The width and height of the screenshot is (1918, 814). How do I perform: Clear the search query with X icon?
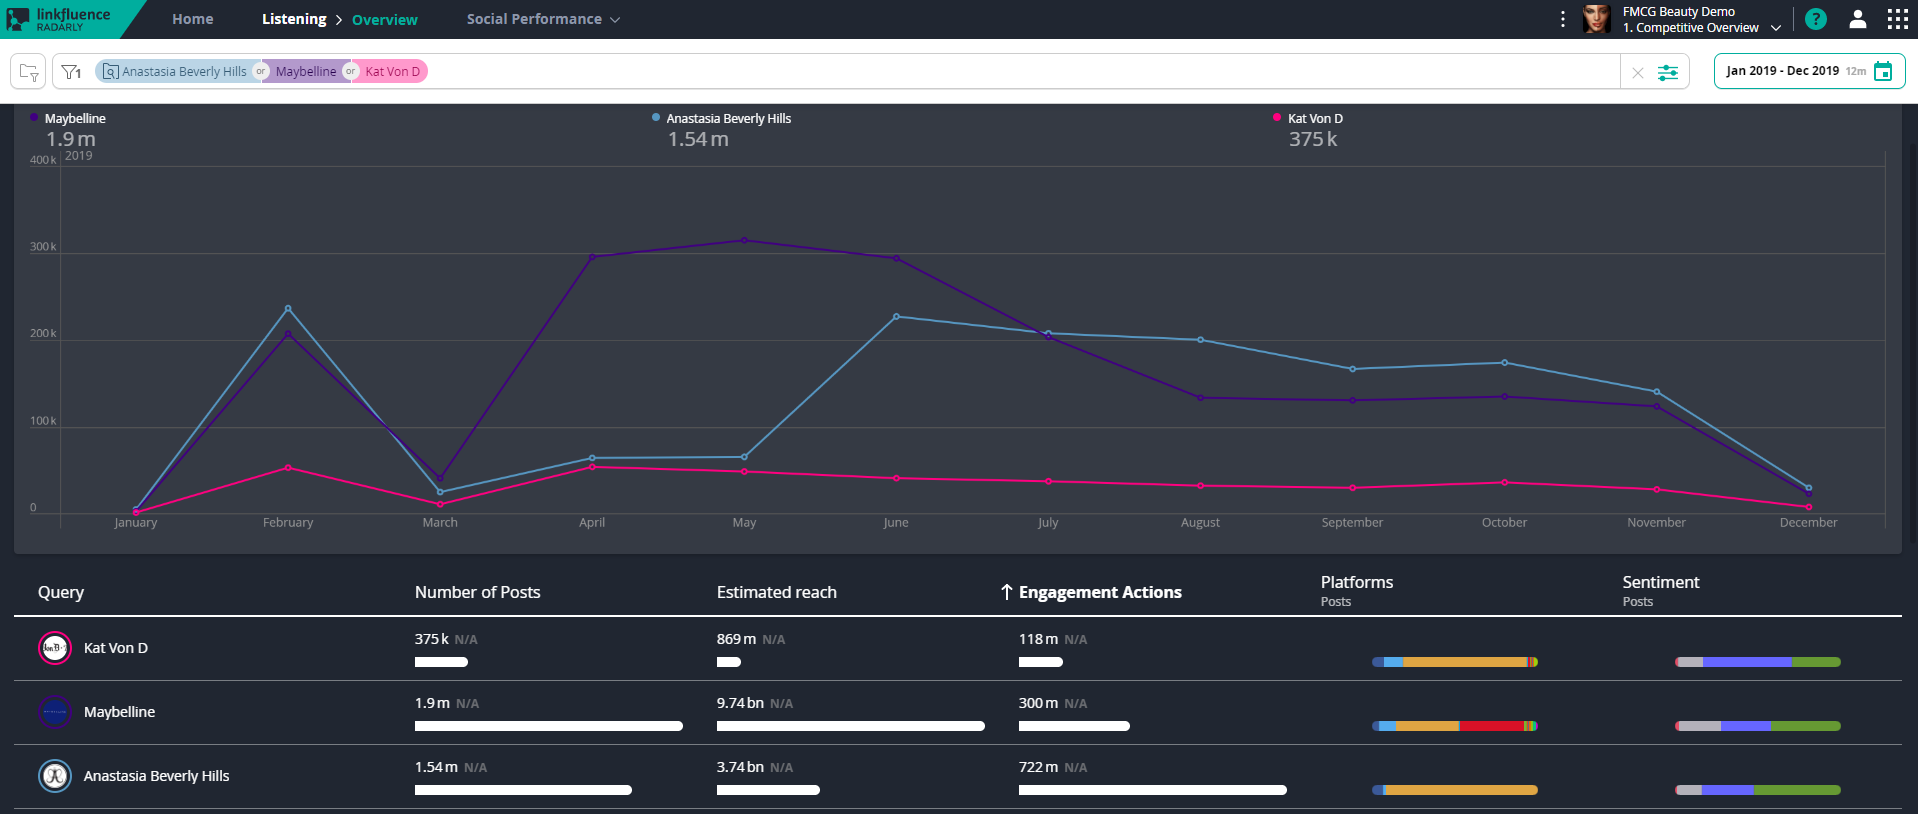[x=1637, y=72]
